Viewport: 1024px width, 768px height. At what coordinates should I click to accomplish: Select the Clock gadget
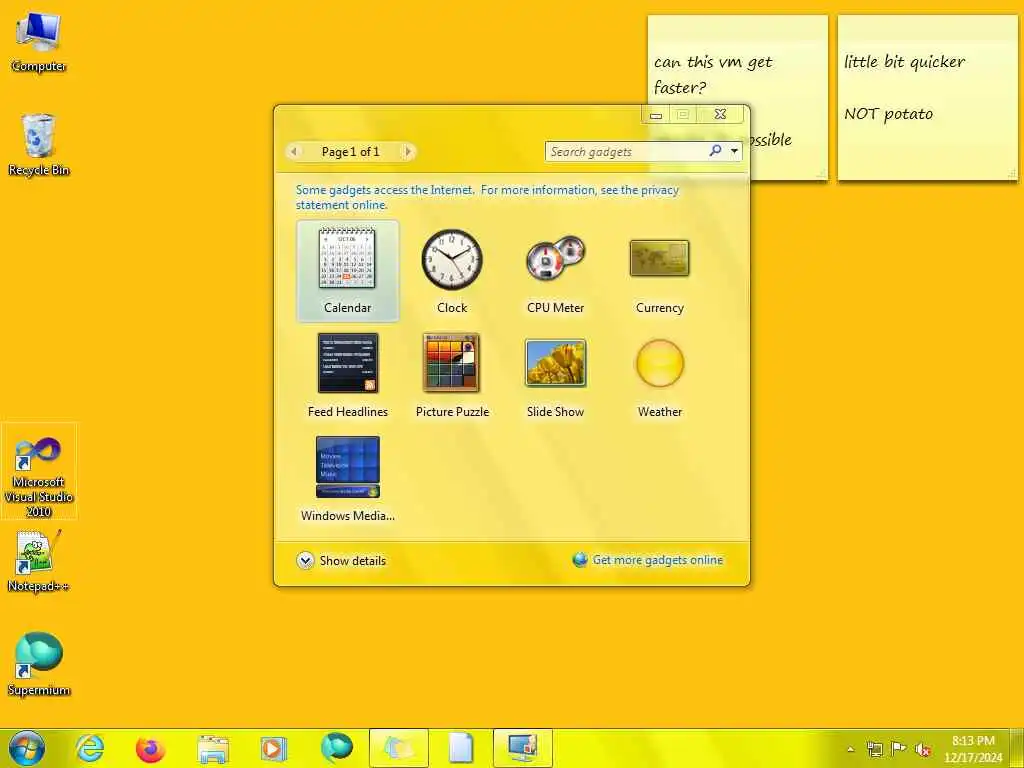pyautogui.click(x=452, y=271)
